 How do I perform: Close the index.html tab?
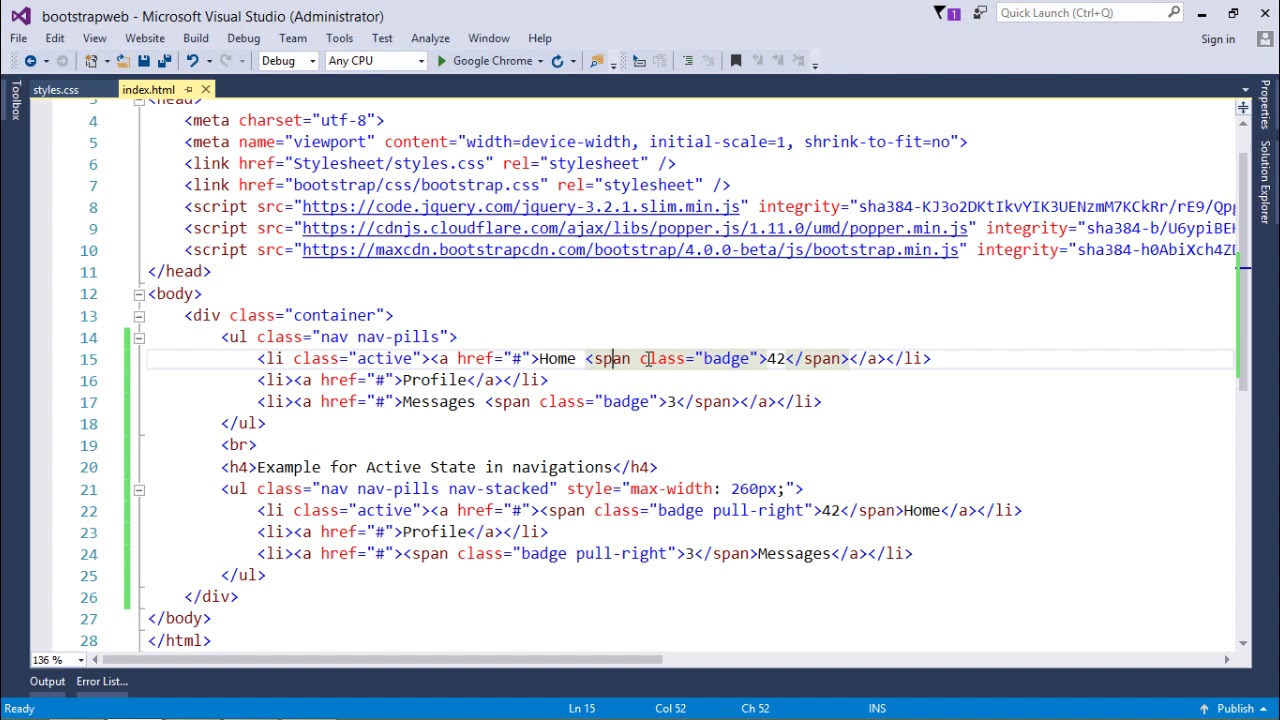(206, 90)
